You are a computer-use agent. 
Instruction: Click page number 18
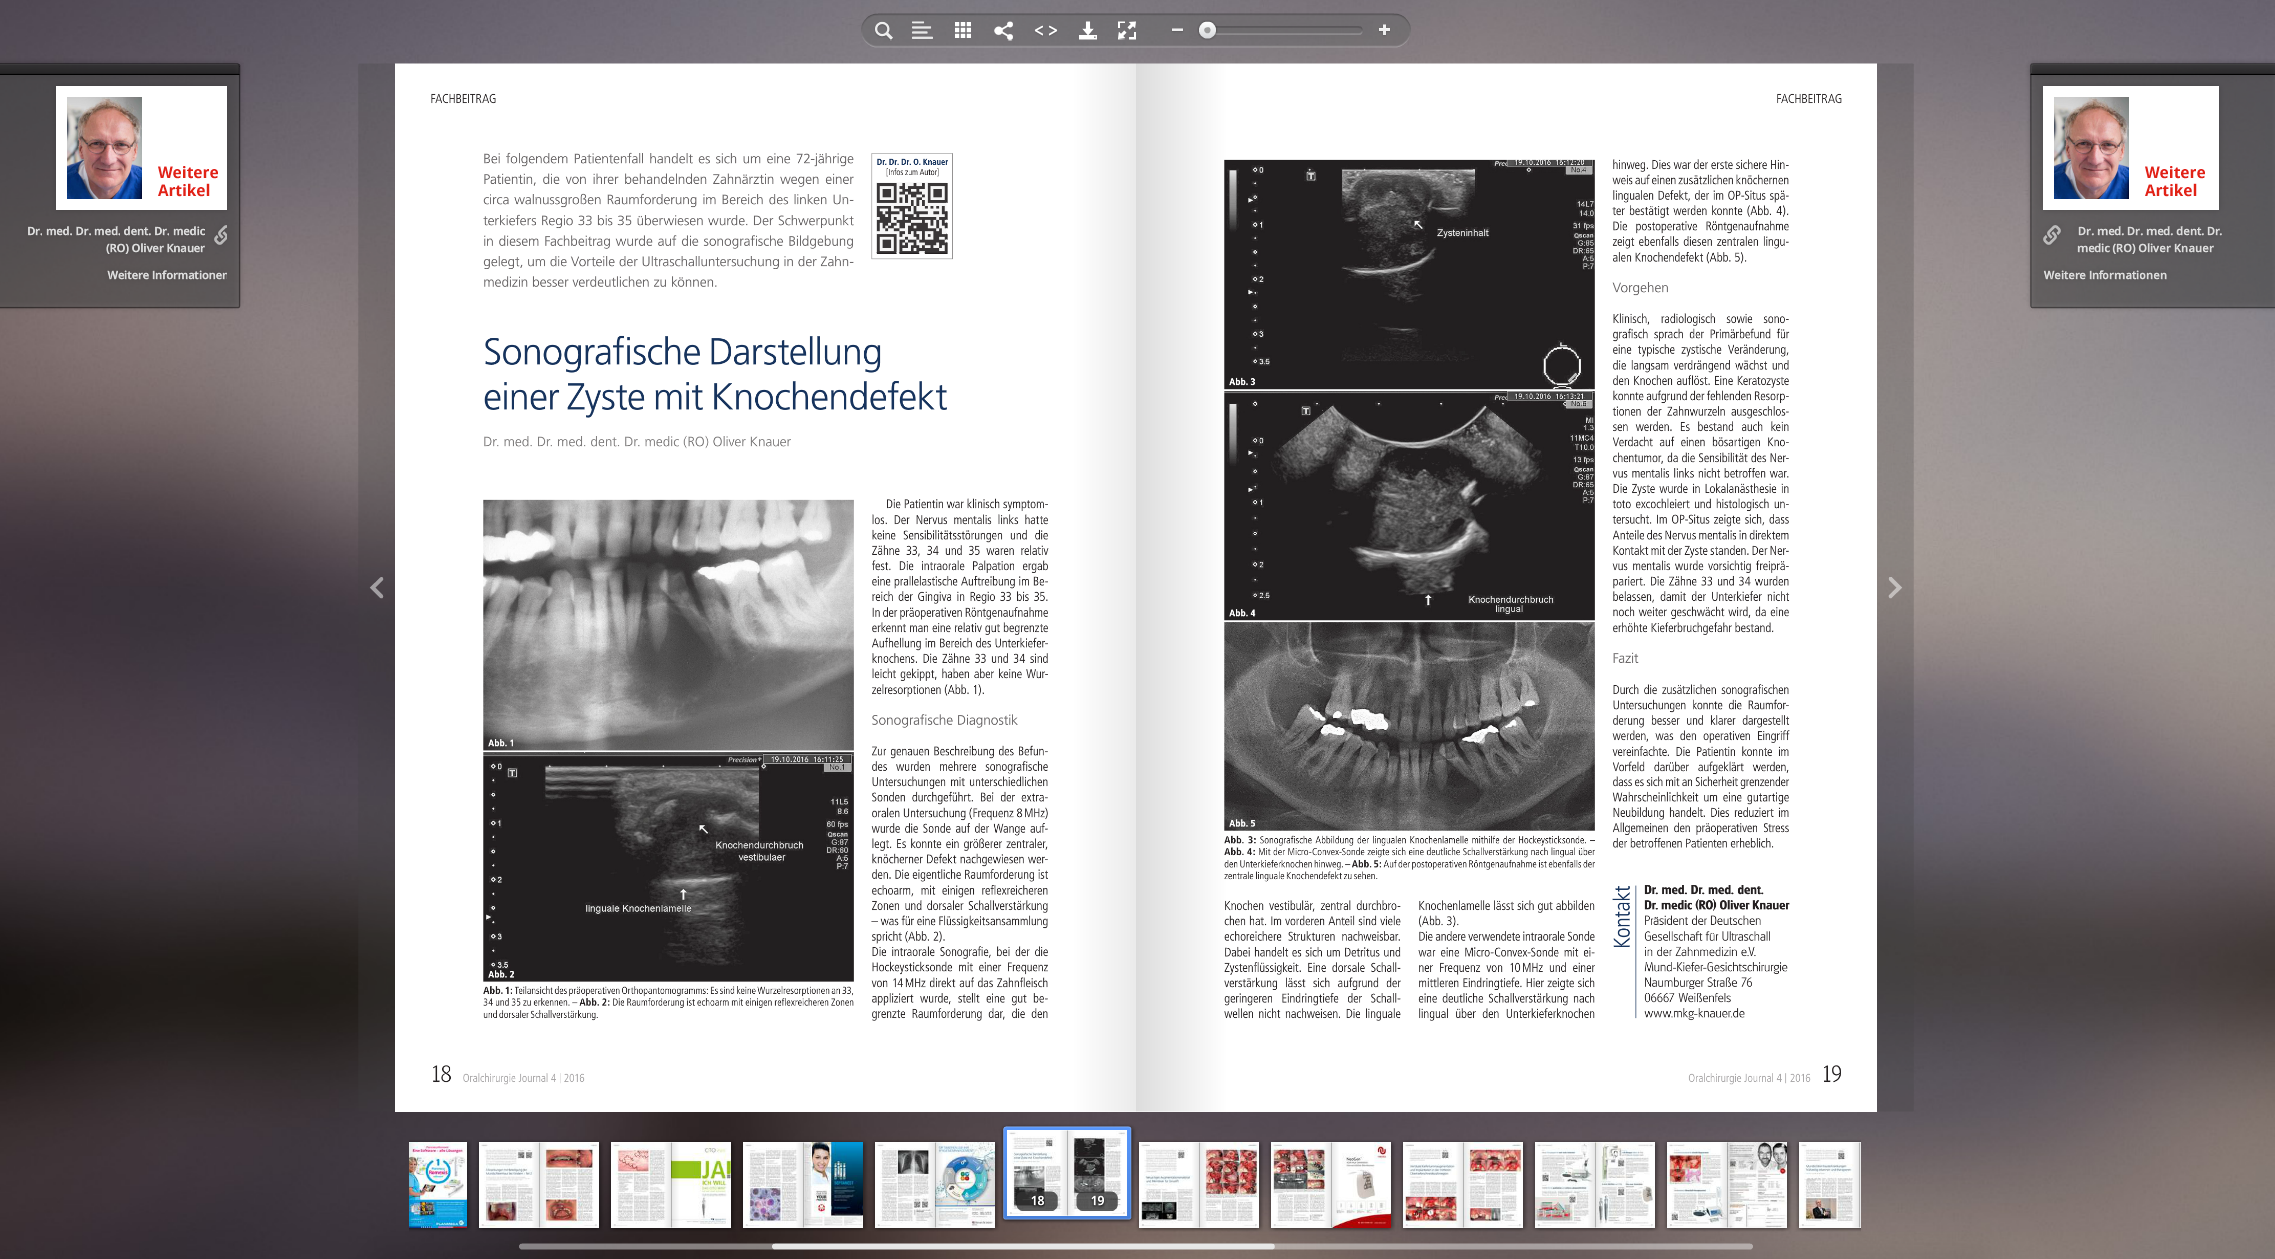pos(441,1074)
